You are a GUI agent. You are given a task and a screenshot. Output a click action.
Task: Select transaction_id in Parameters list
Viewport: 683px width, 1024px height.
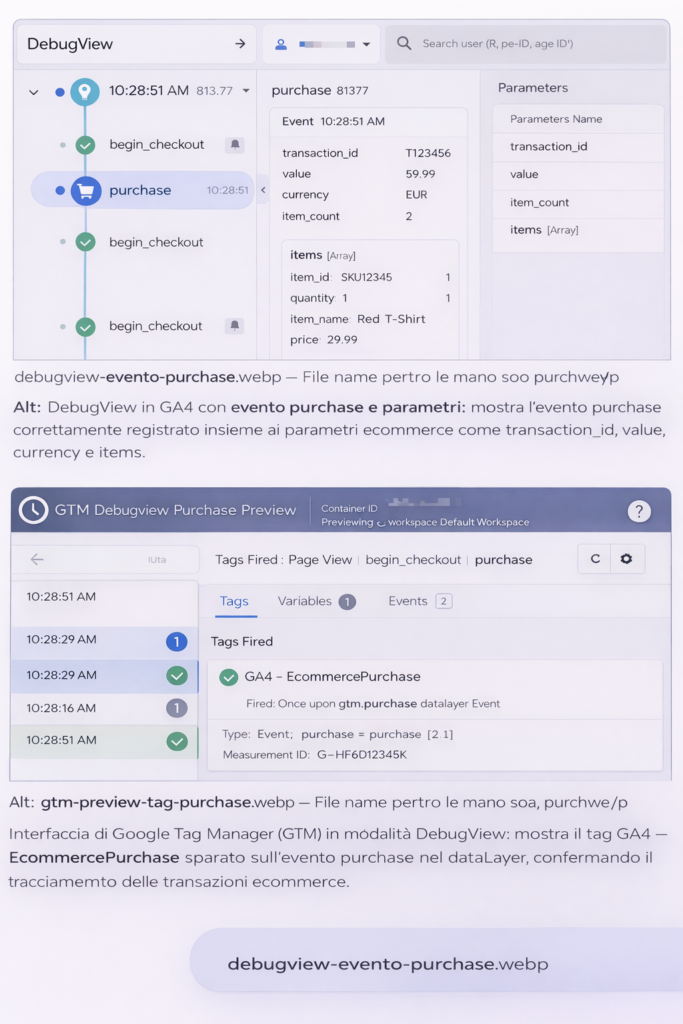(577, 146)
